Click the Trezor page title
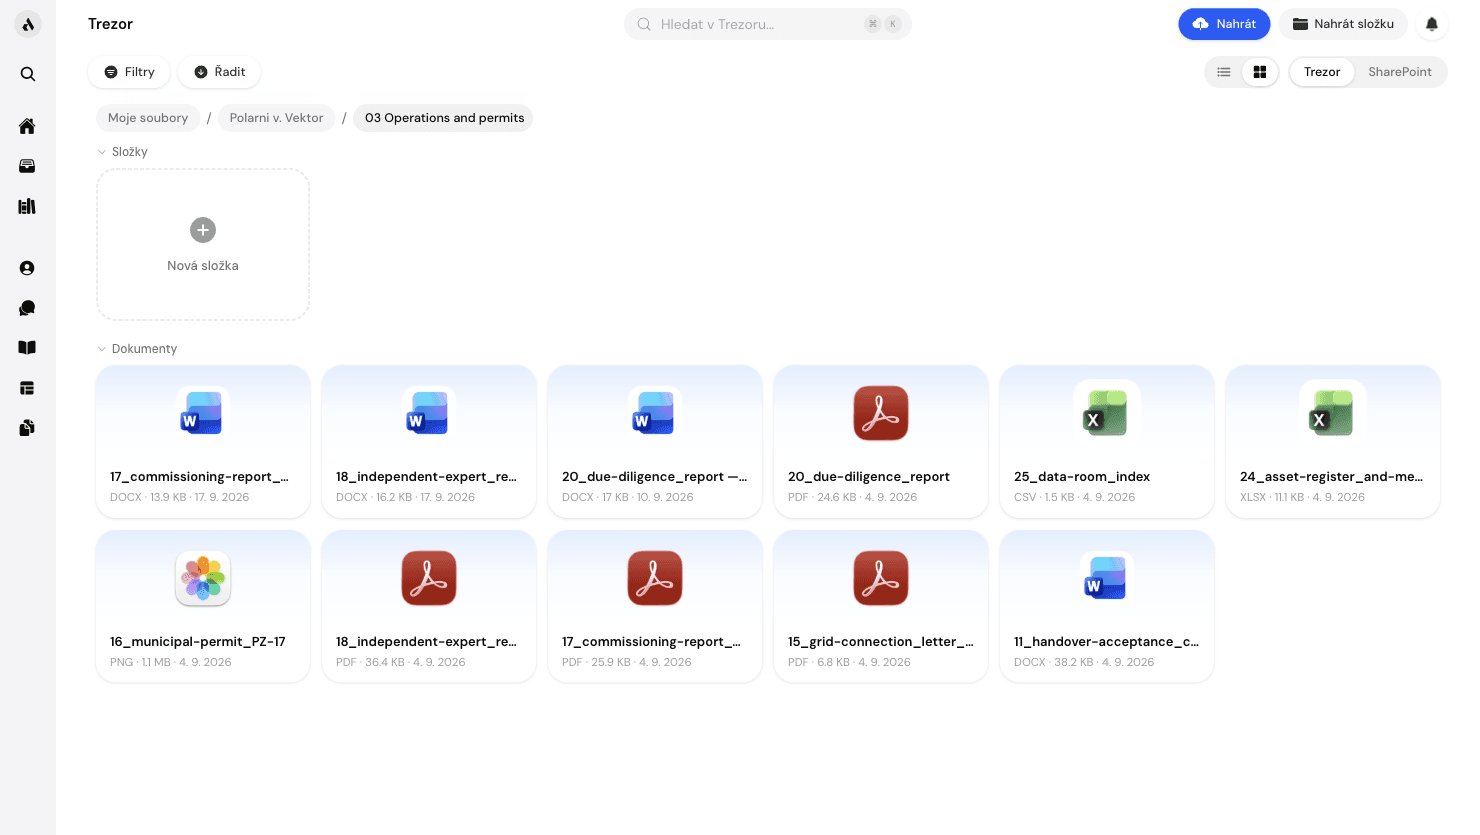1480x835 pixels. (x=110, y=24)
